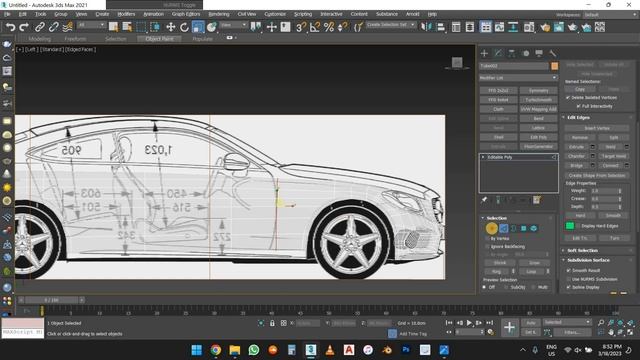Select Vertex sub-object level icon
Screen dimensions: 640x360
(491, 228)
